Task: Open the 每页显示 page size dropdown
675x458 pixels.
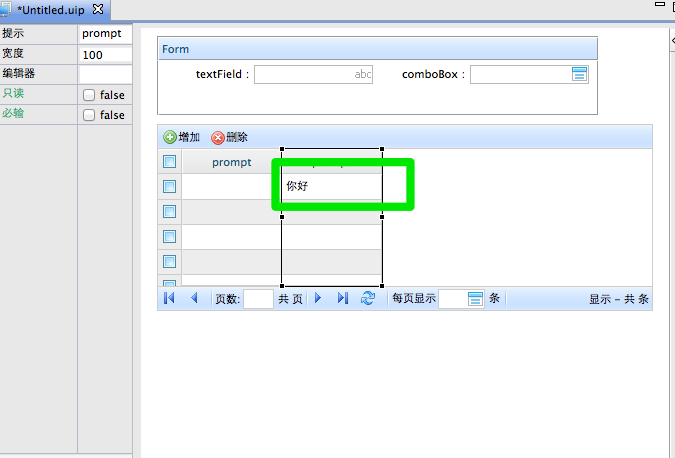Action: coord(475,299)
